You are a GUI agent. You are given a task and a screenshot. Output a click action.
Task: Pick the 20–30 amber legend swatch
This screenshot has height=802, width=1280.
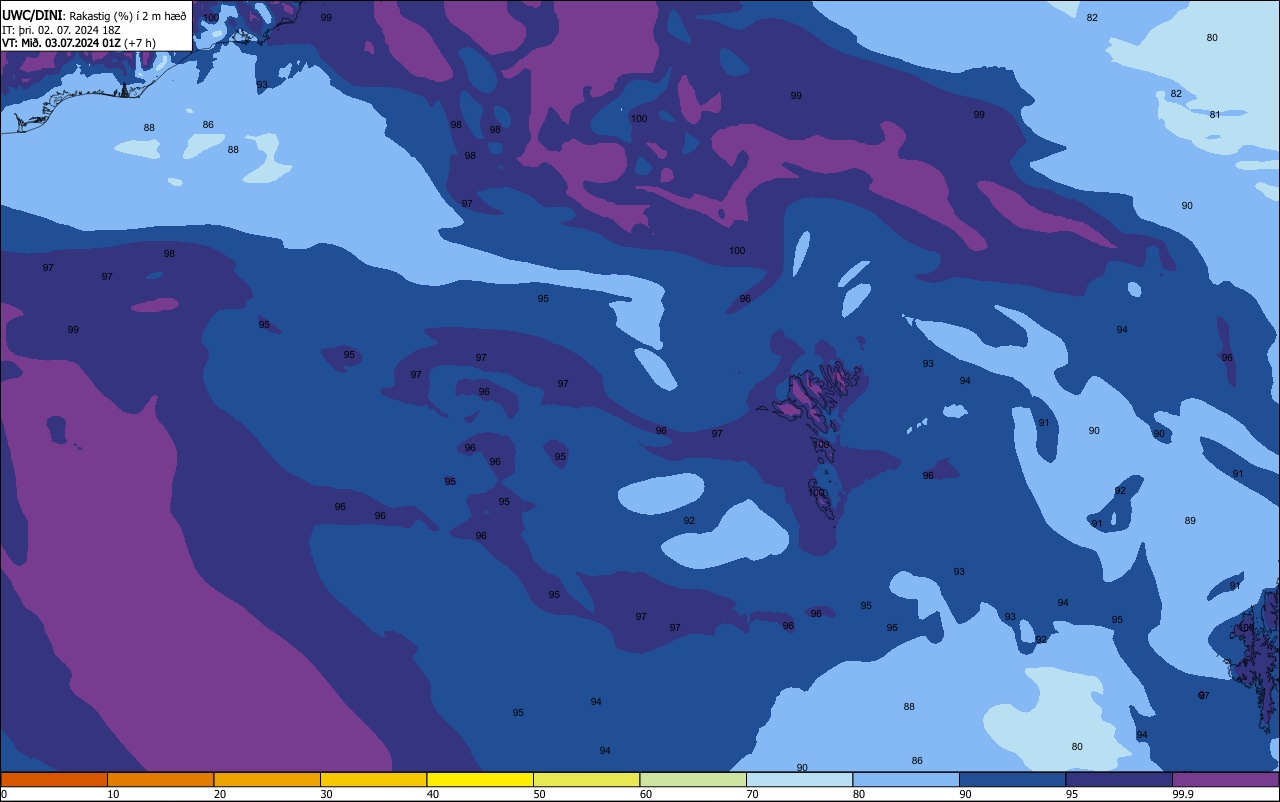267,779
